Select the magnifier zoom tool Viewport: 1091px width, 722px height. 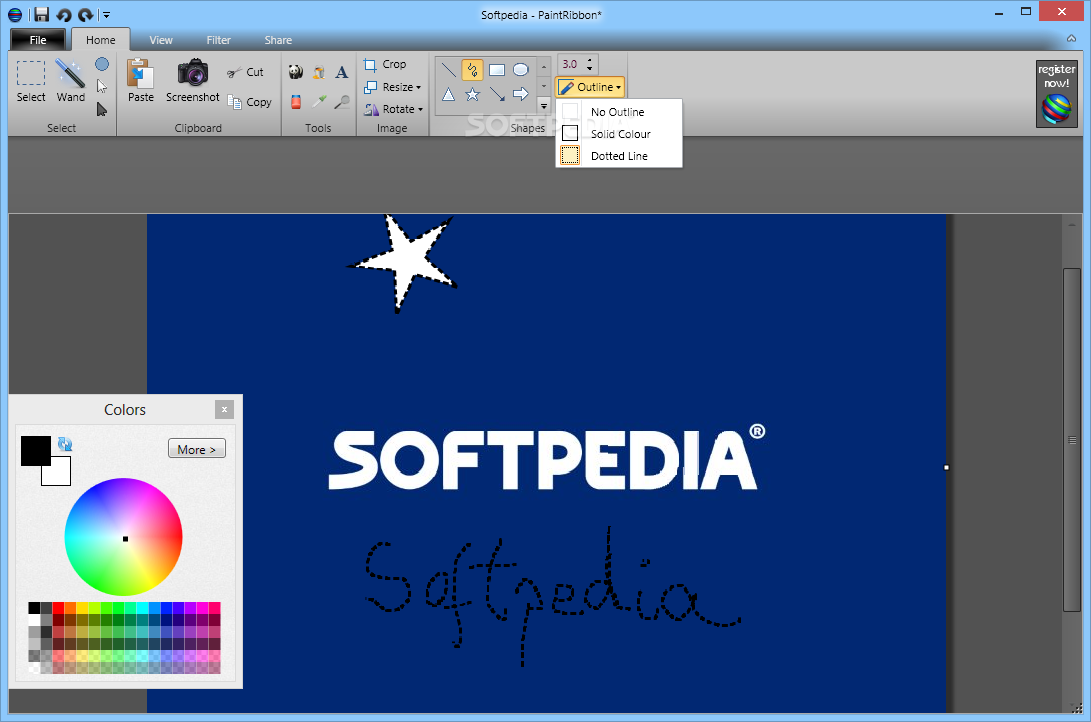point(342,102)
